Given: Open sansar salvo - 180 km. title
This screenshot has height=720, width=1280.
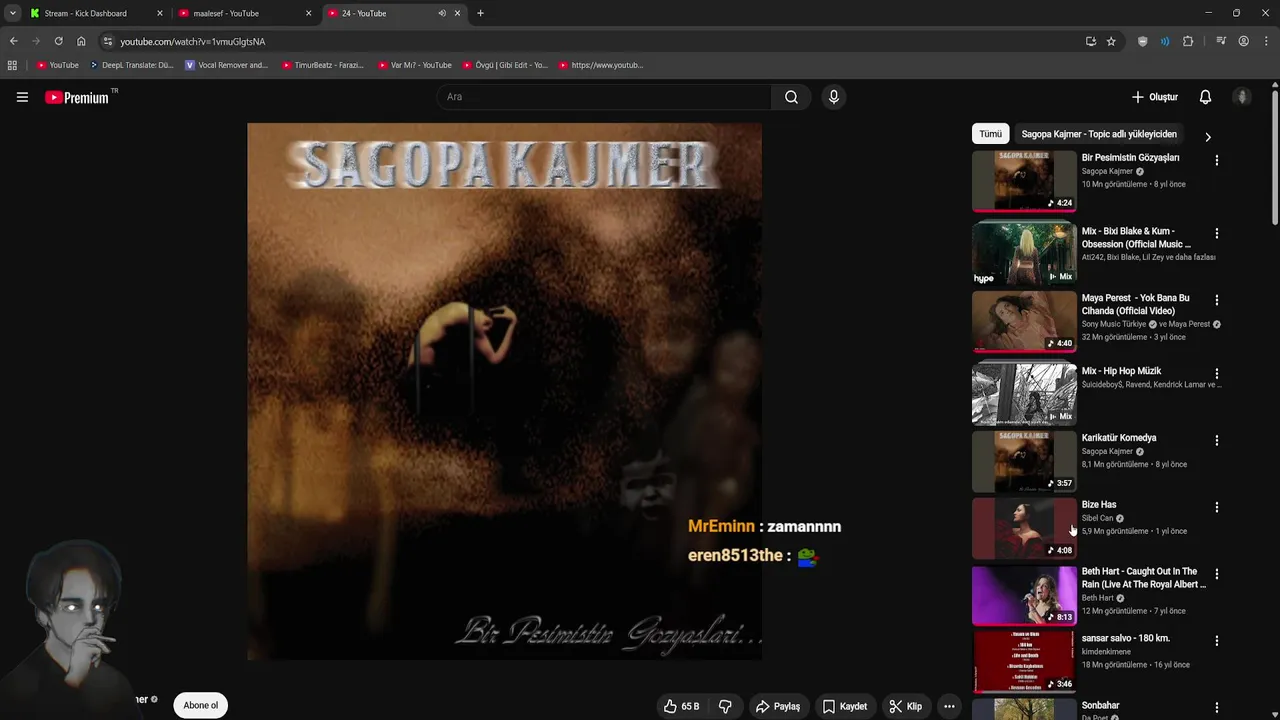Looking at the screenshot, I should (x=1125, y=638).
